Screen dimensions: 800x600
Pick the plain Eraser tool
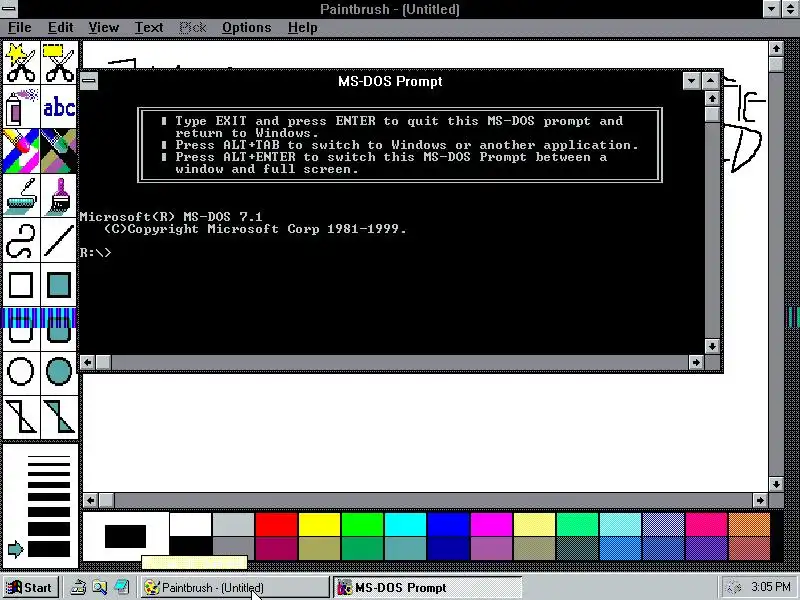pos(59,151)
